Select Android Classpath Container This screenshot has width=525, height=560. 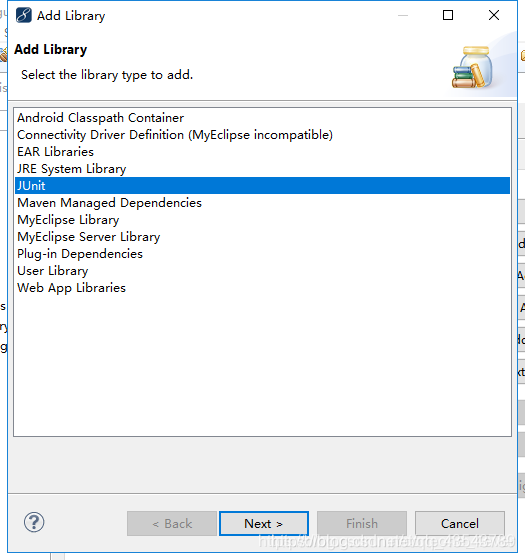coord(262,118)
